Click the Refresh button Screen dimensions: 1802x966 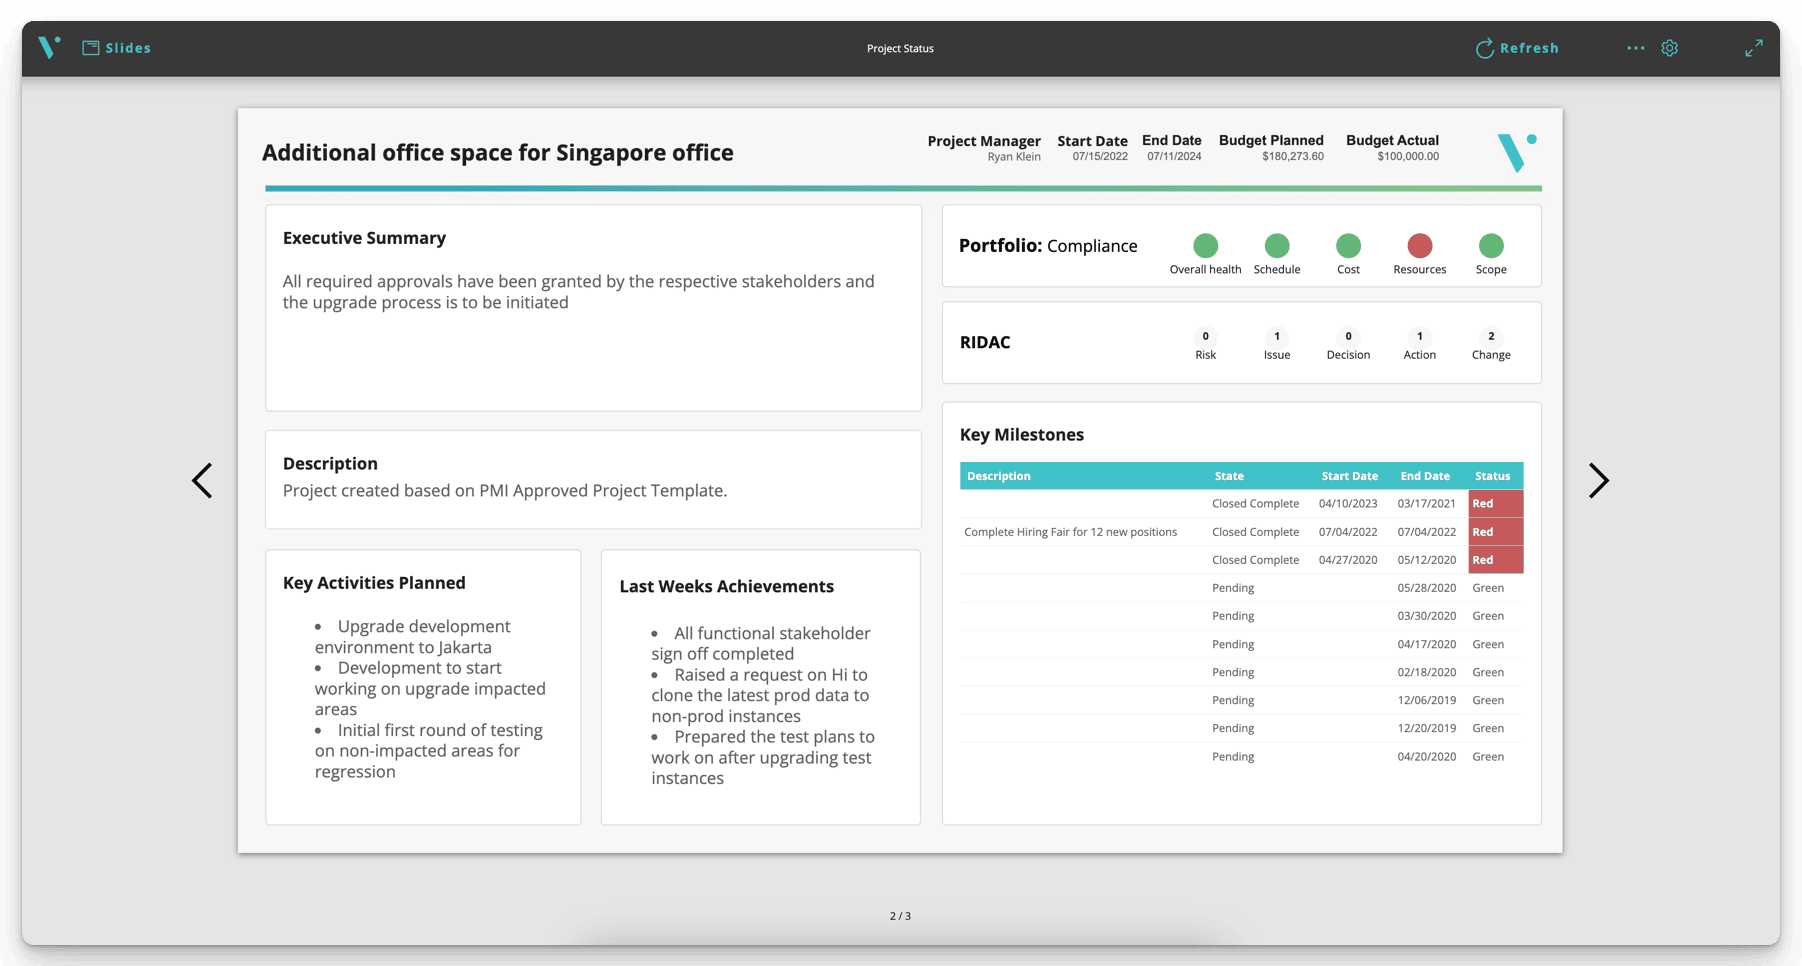[x=1517, y=48]
